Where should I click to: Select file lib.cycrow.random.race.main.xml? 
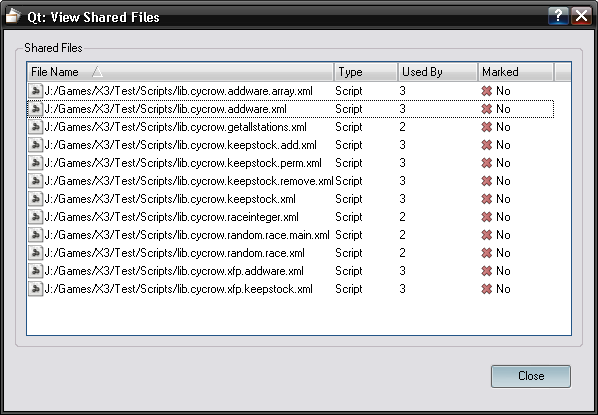(x=187, y=235)
